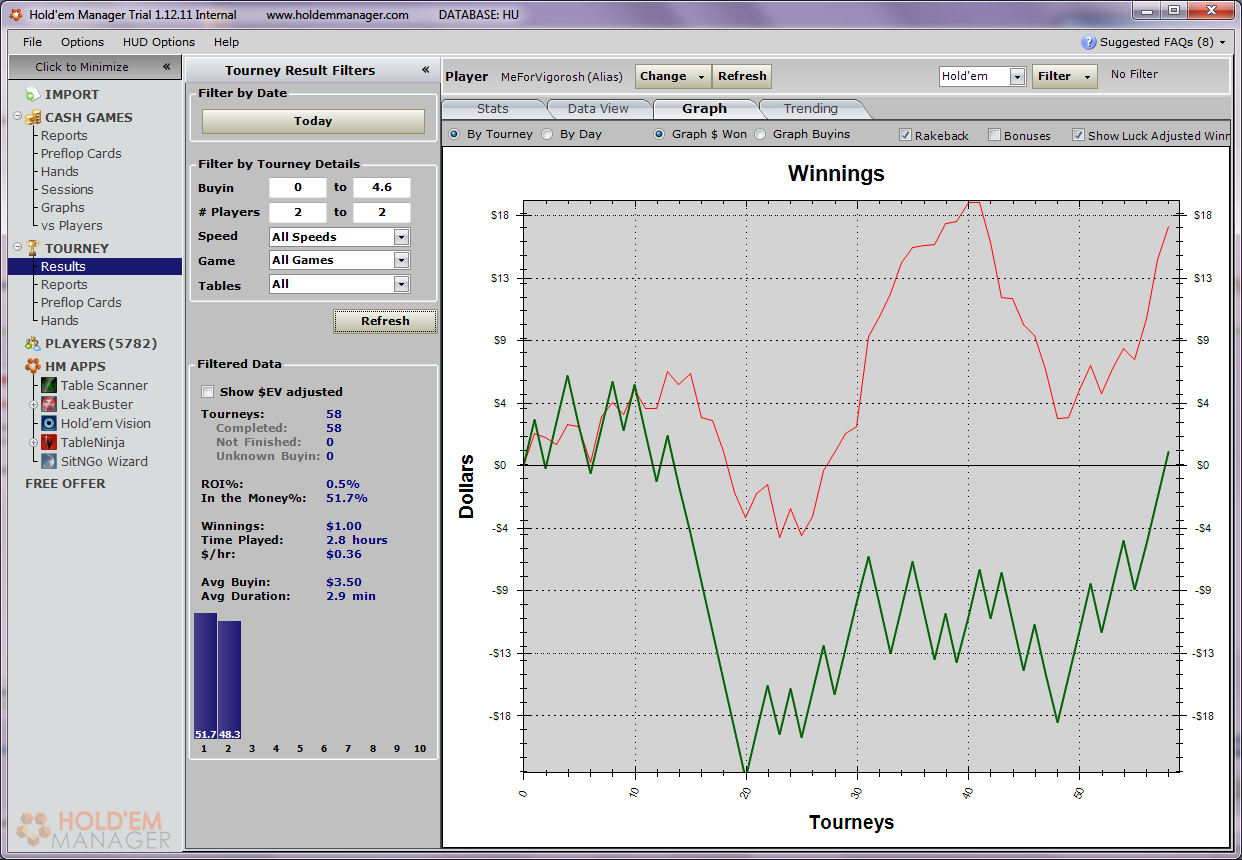Launch the Hold'em Vision app icon
This screenshot has height=860, width=1242.
click(49, 423)
